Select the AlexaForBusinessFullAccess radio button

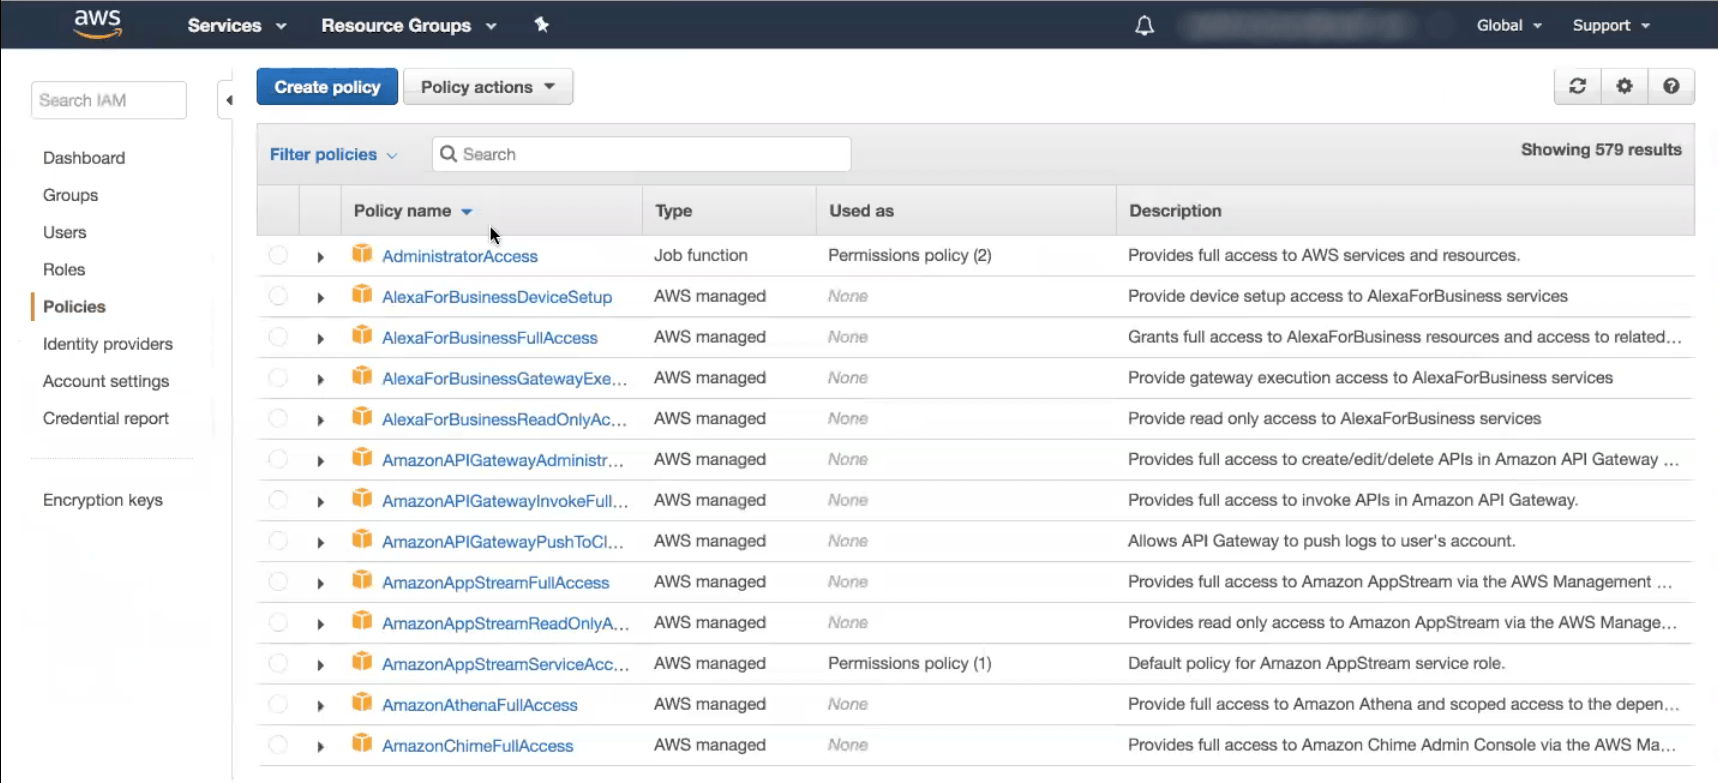tap(278, 337)
